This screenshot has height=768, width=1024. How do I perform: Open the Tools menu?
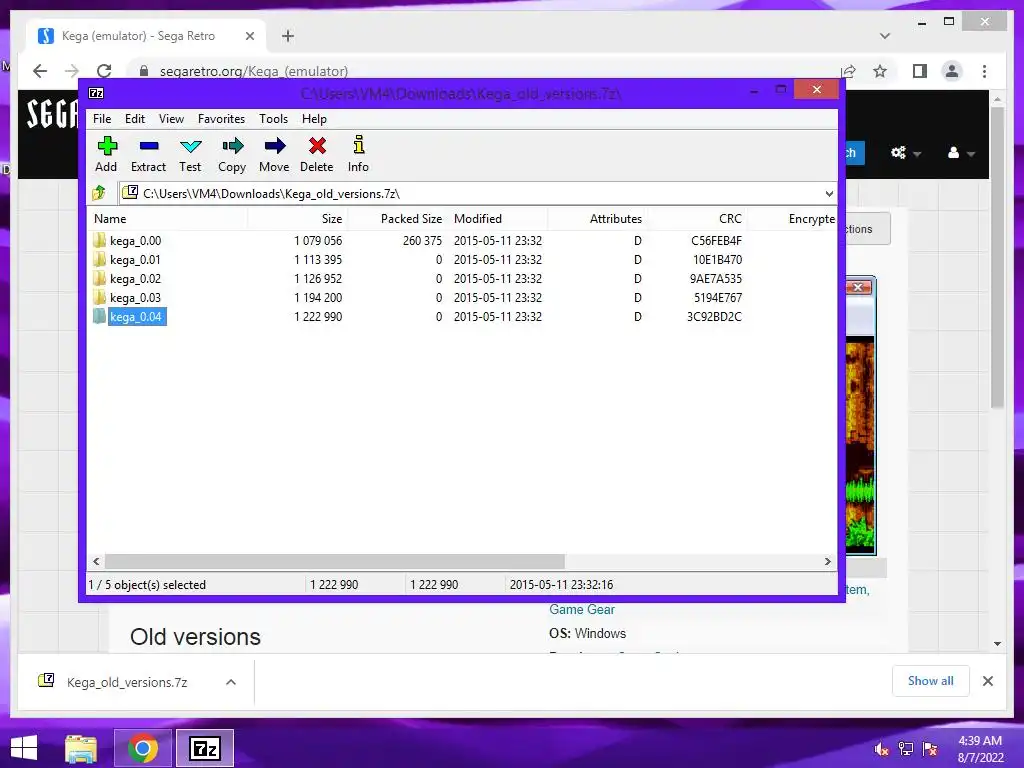pos(273,119)
